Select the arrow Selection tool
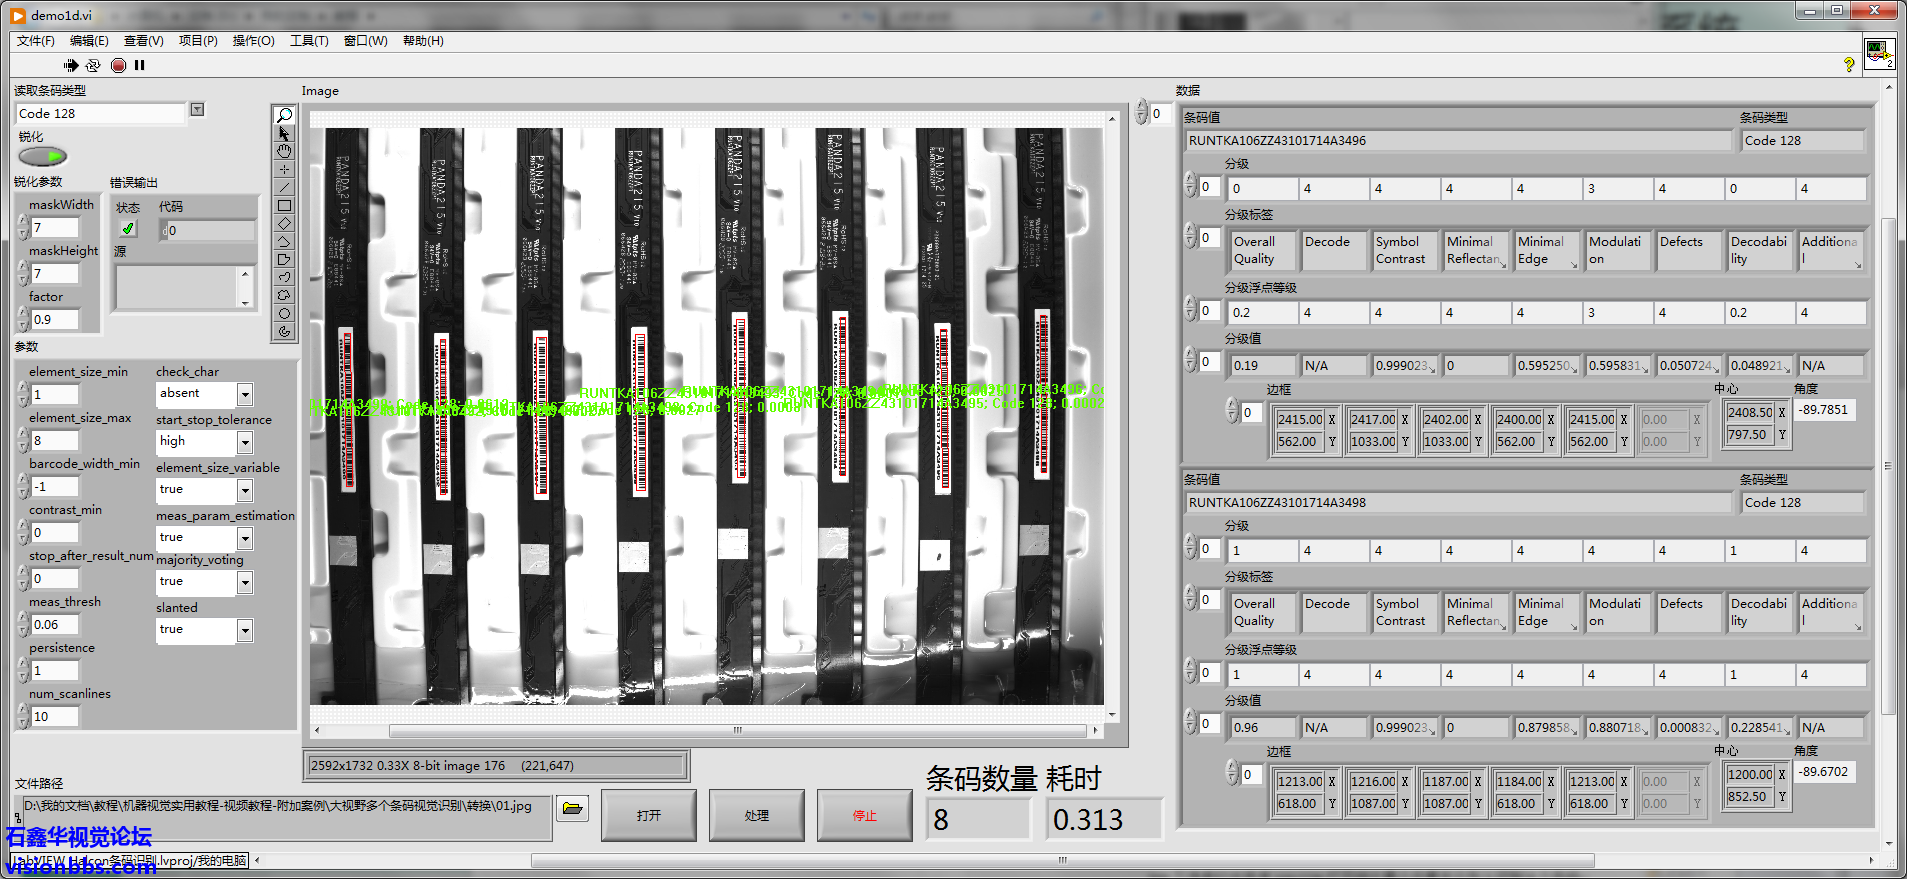This screenshot has height=879, width=1907. point(284,133)
